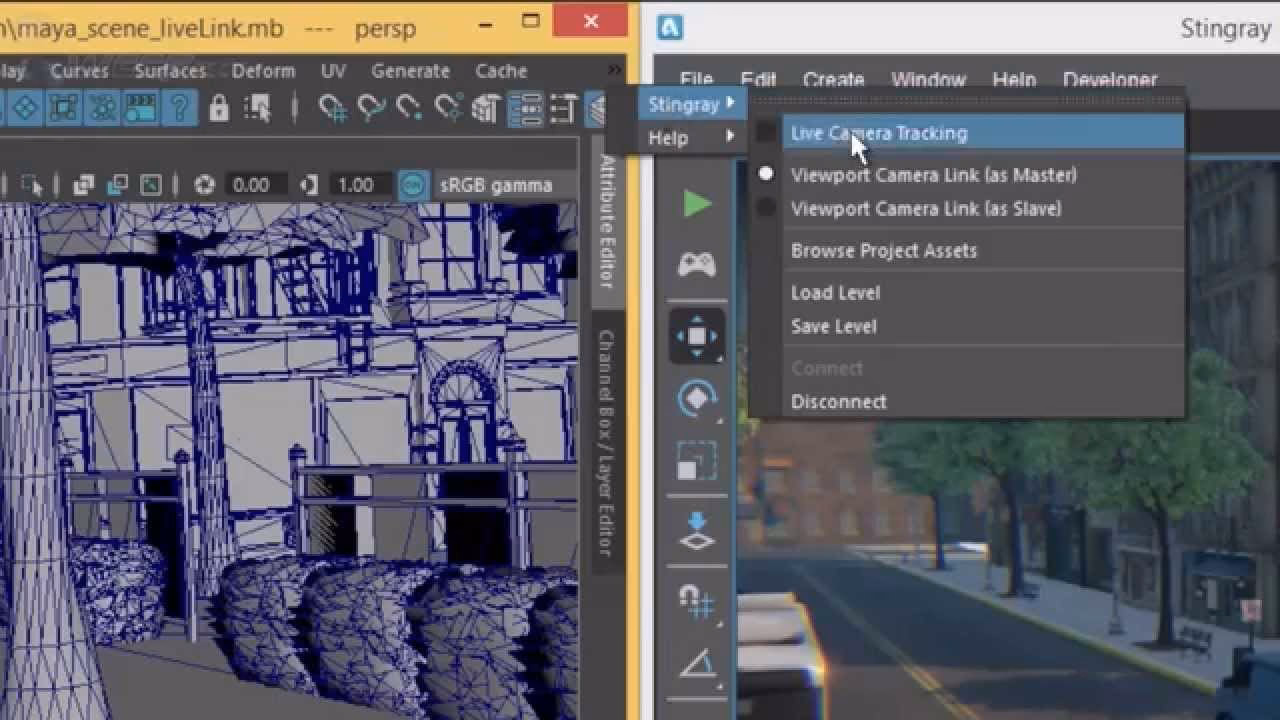The height and width of the screenshot is (720, 1280).
Task: Click the dotted tear-off strip atop Stingray submenu
Action: [x=968, y=101]
